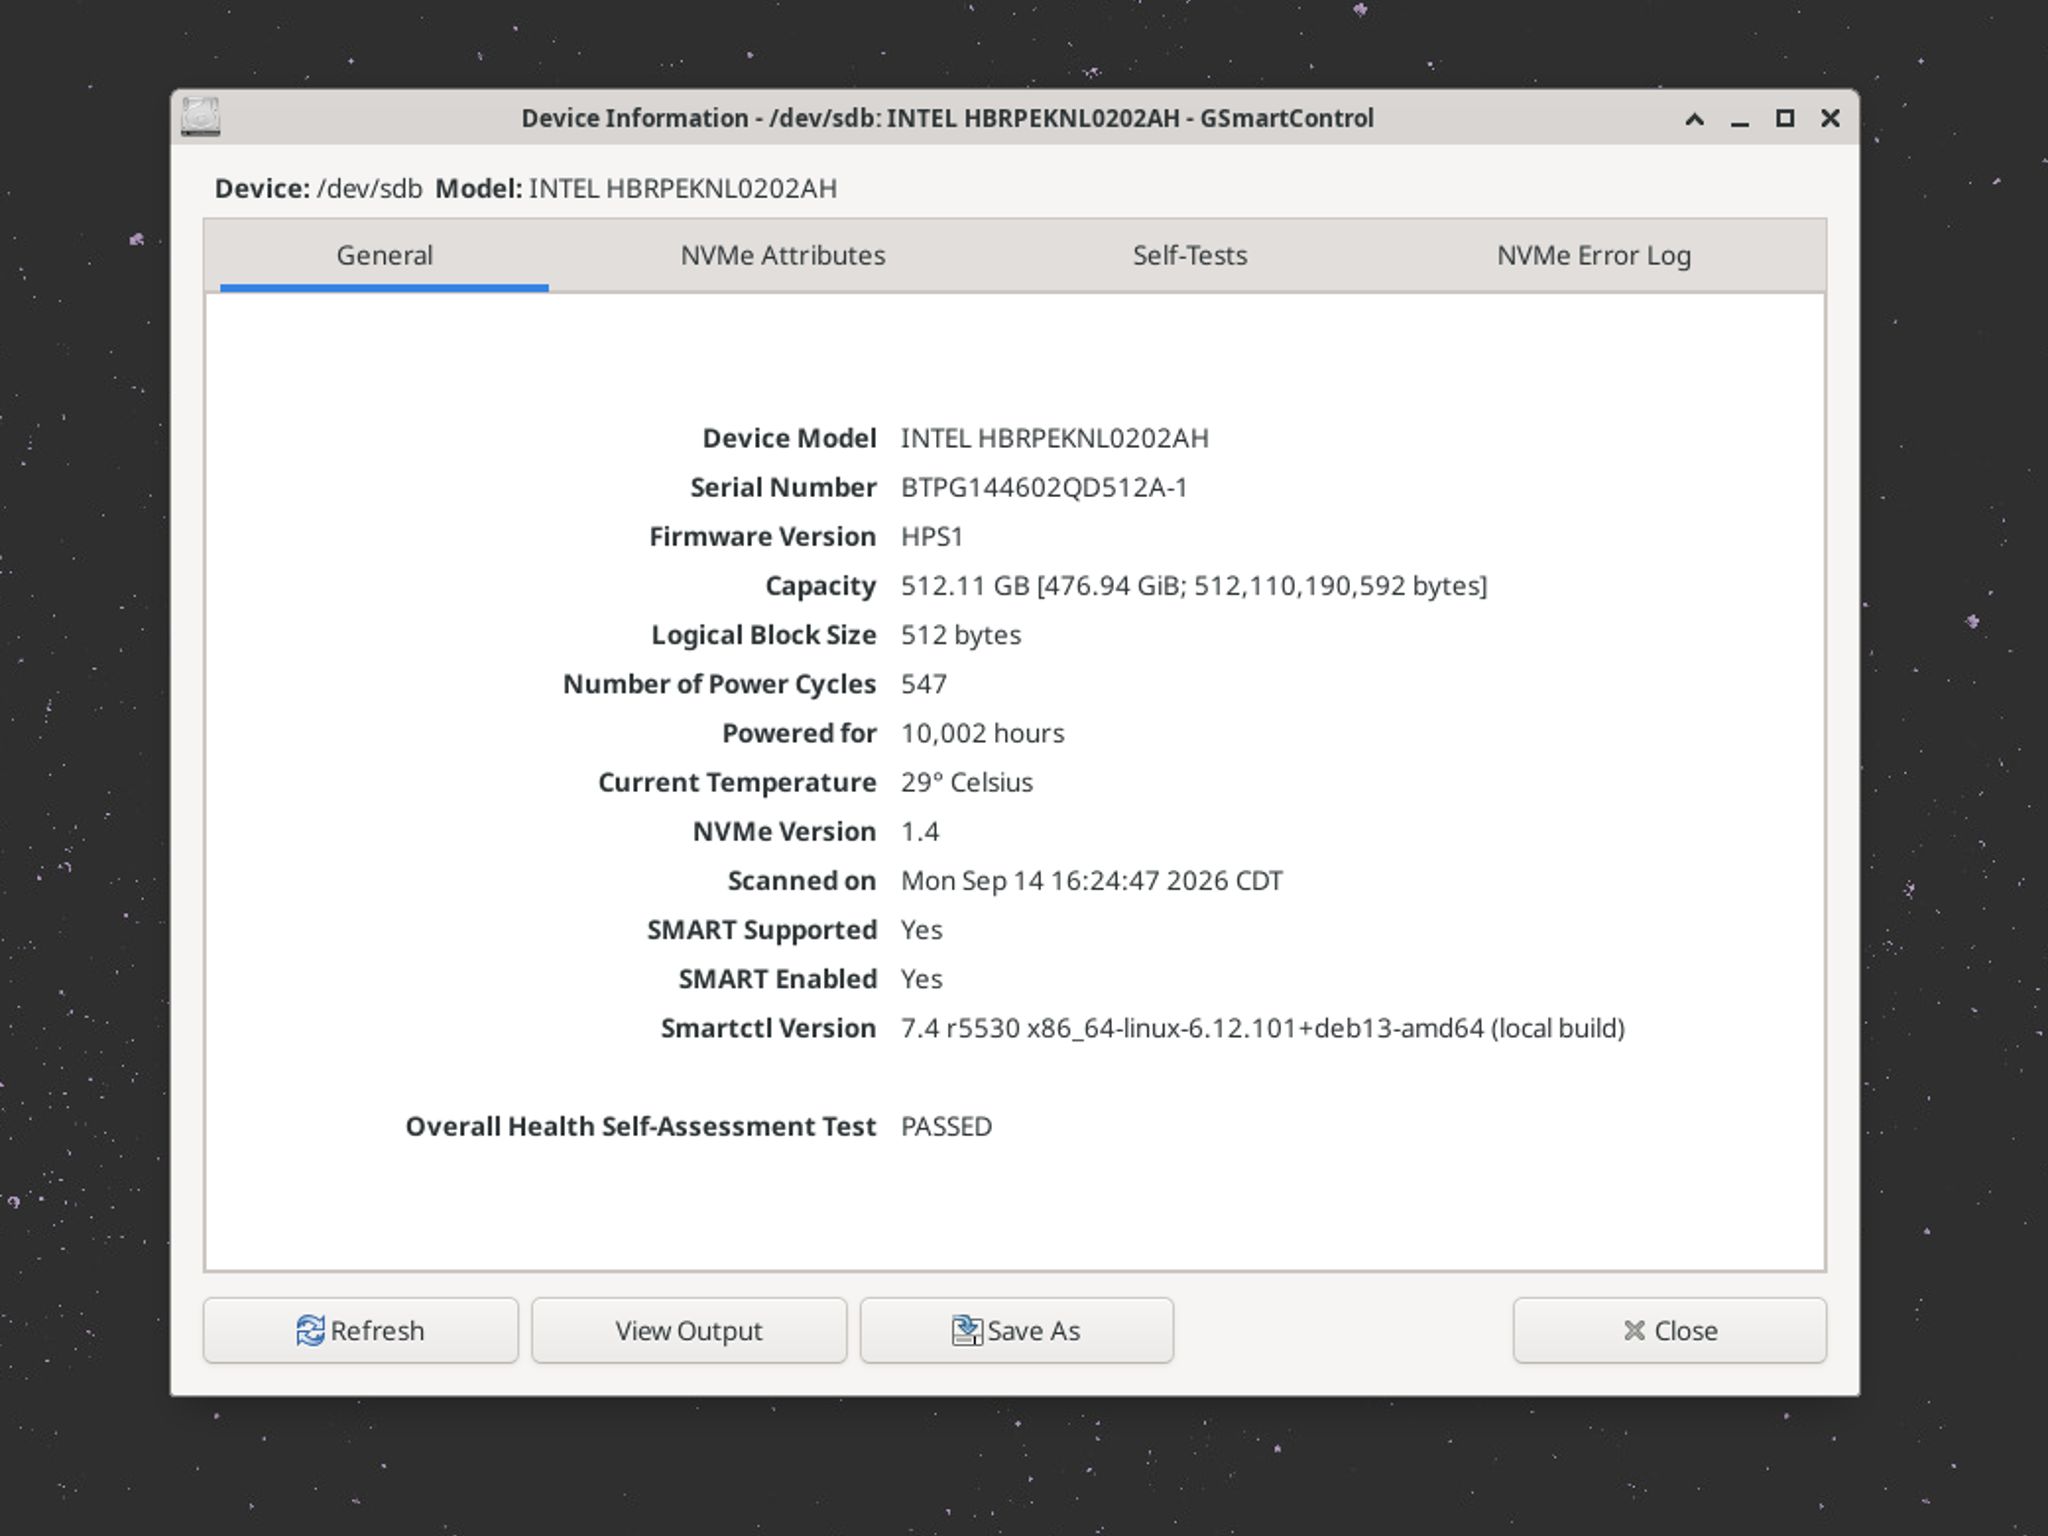Click the roll-up arrow in the title bar
The width and height of the screenshot is (2048, 1536).
tap(1694, 119)
